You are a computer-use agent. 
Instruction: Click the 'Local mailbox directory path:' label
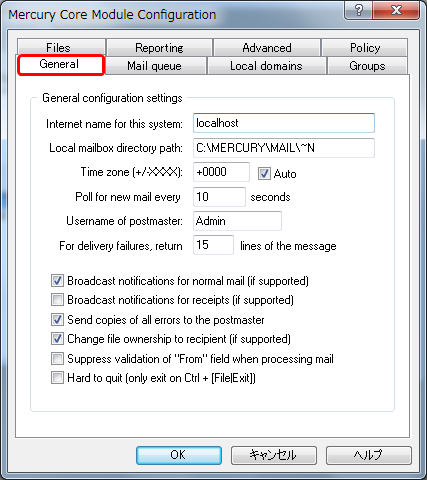[x=116, y=148]
